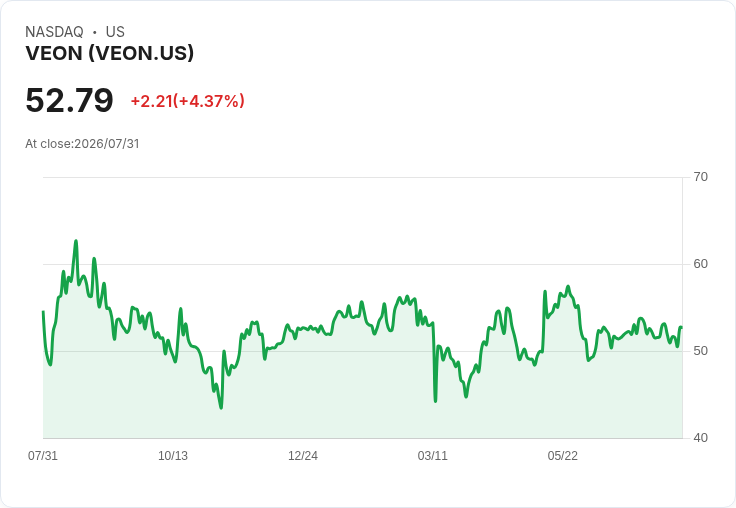The width and height of the screenshot is (736, 508).
Task: Click the US market label
Action: (115, 32)
